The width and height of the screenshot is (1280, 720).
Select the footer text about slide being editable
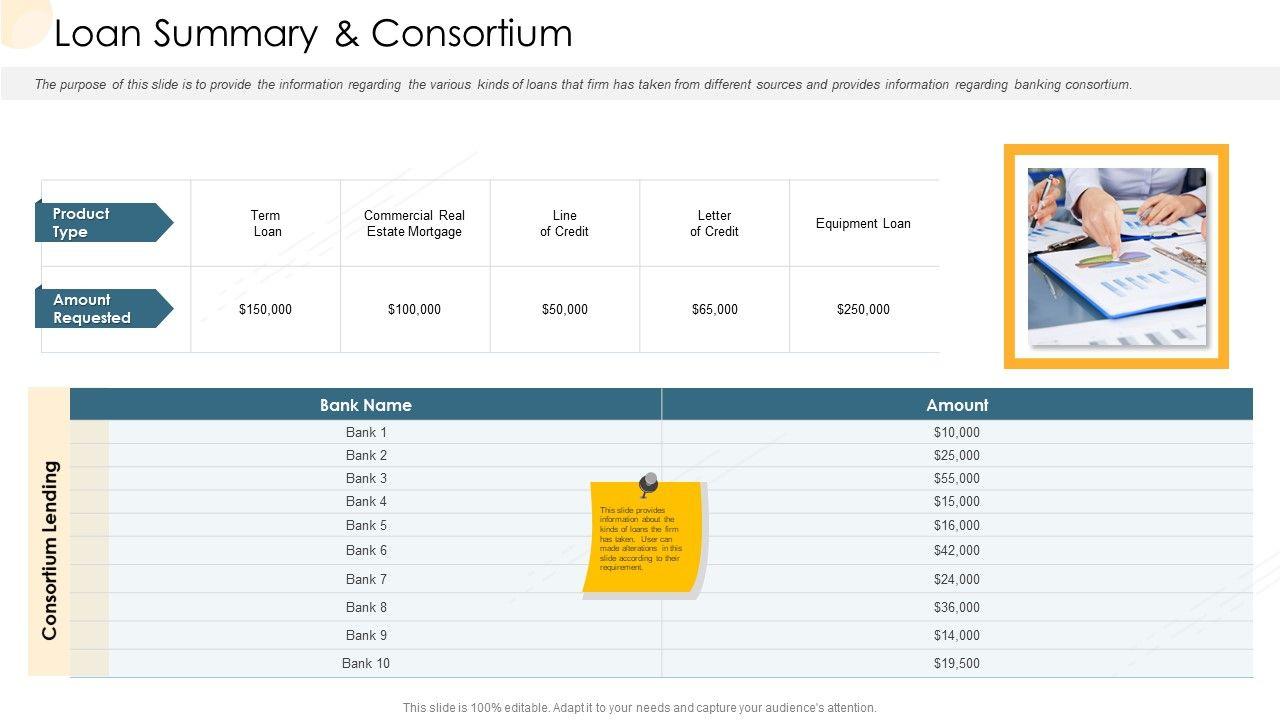[x=640, y=707]
